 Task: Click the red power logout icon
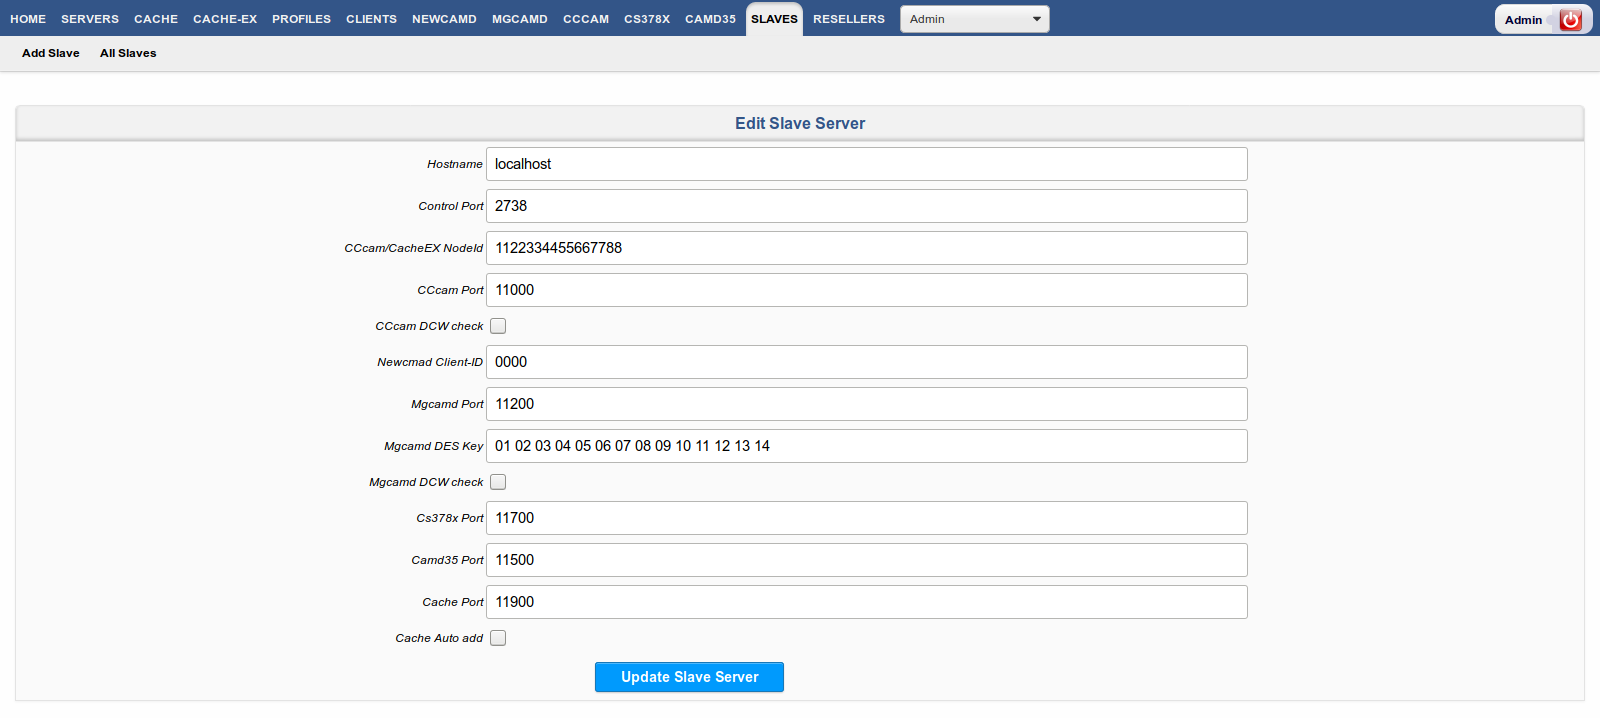pyautogui.click(x=1571, y=19)
